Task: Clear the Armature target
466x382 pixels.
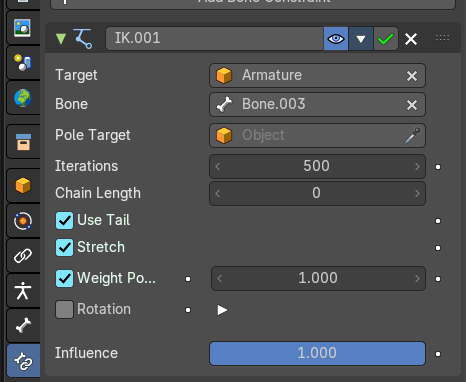Action: (x=412, y=76)
